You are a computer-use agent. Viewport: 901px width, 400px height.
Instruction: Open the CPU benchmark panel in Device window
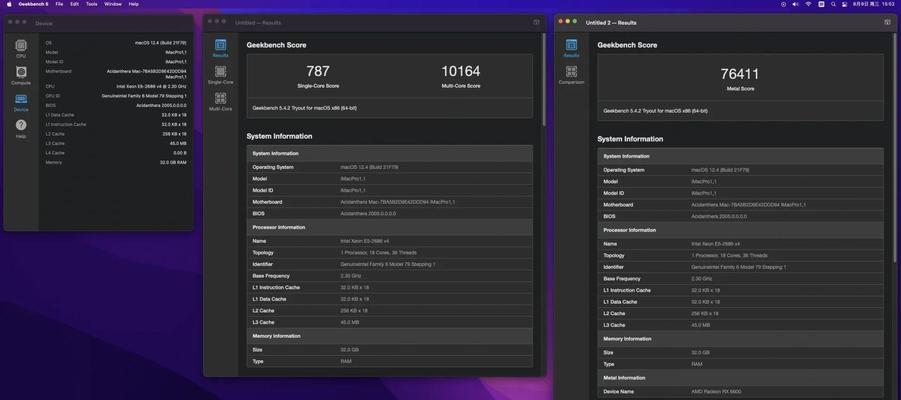(x=21, y=49)
